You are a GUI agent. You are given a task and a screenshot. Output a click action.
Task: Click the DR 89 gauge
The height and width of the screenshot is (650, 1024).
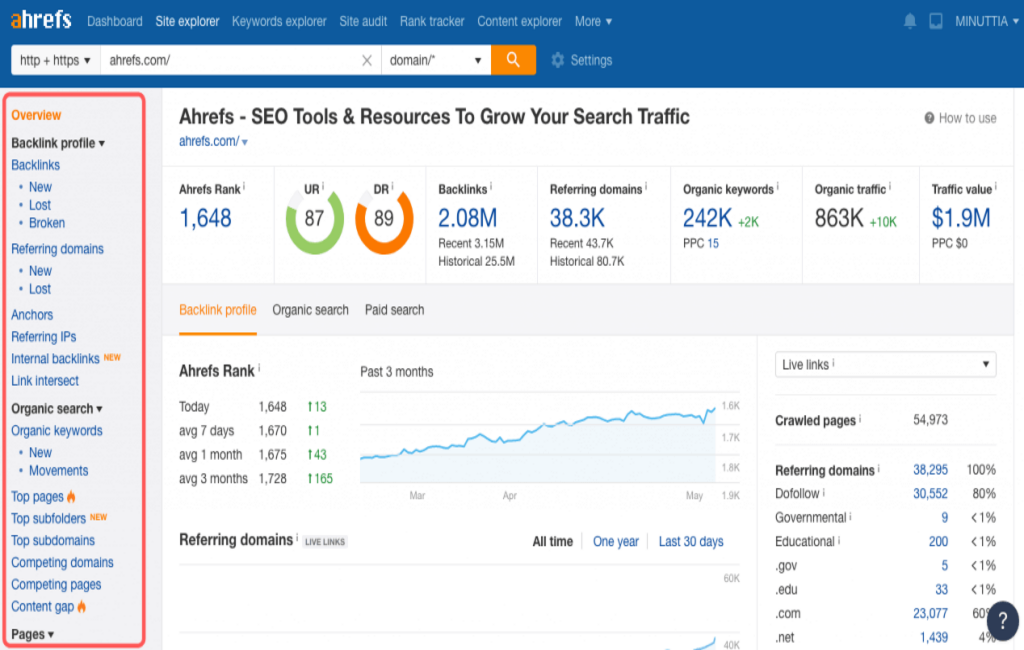pyautogui.click(x=384, y=219)
